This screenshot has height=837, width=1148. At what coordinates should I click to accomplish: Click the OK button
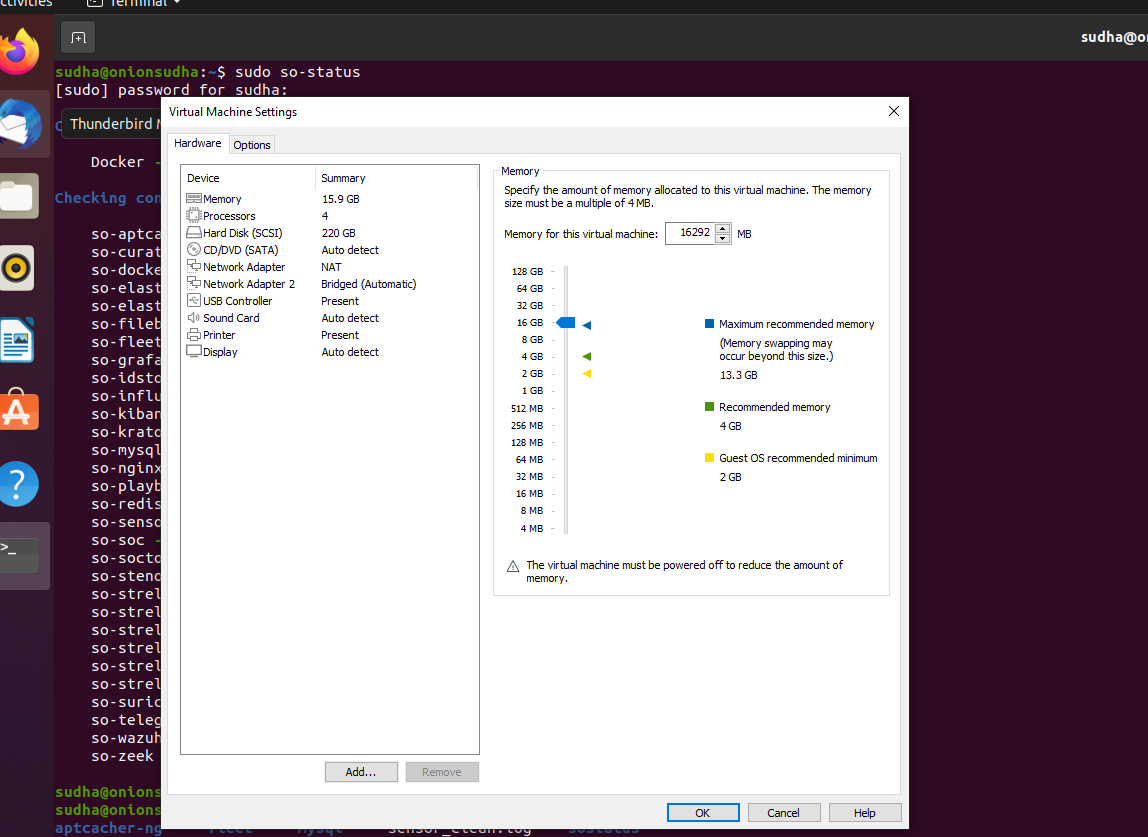click(x=703, y=813)
